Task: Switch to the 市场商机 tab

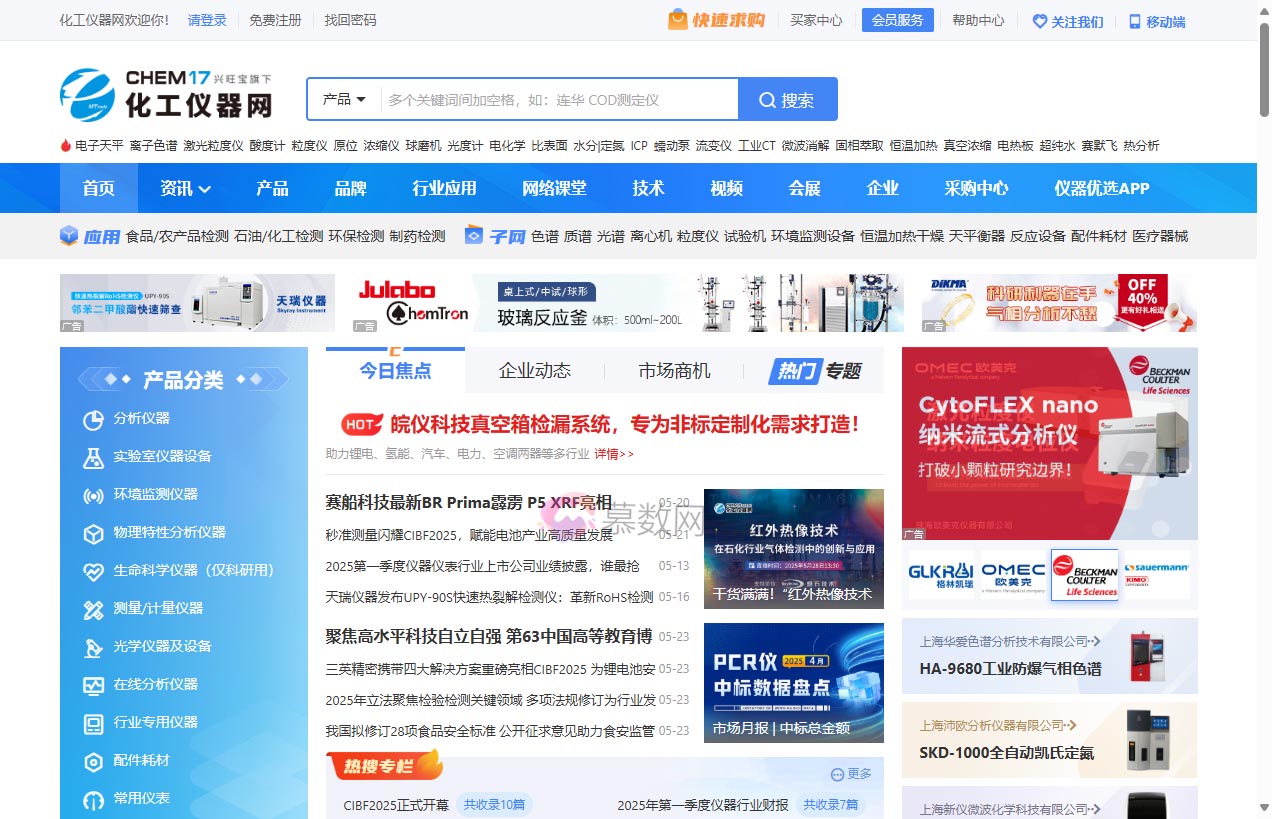Action: (x=673, y=370)
